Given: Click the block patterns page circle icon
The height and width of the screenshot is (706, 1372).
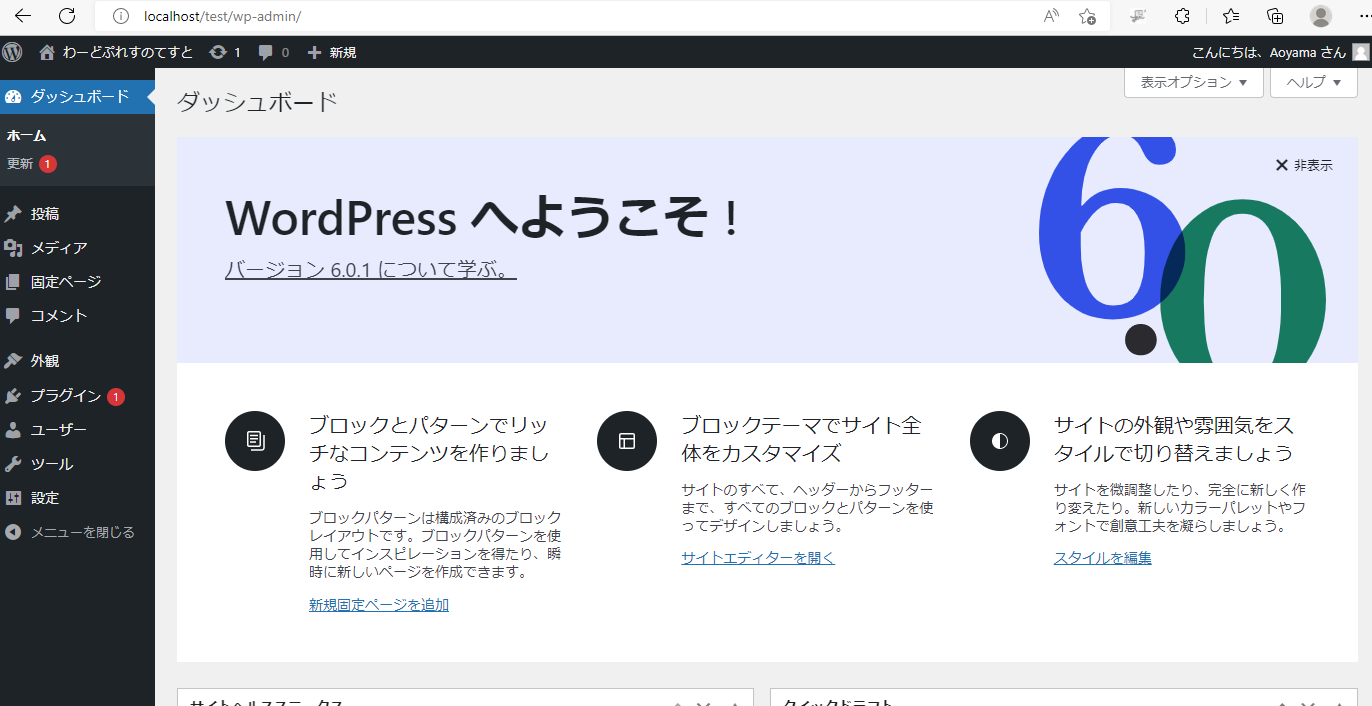Looking at the screenshot, I should (255, 441).
